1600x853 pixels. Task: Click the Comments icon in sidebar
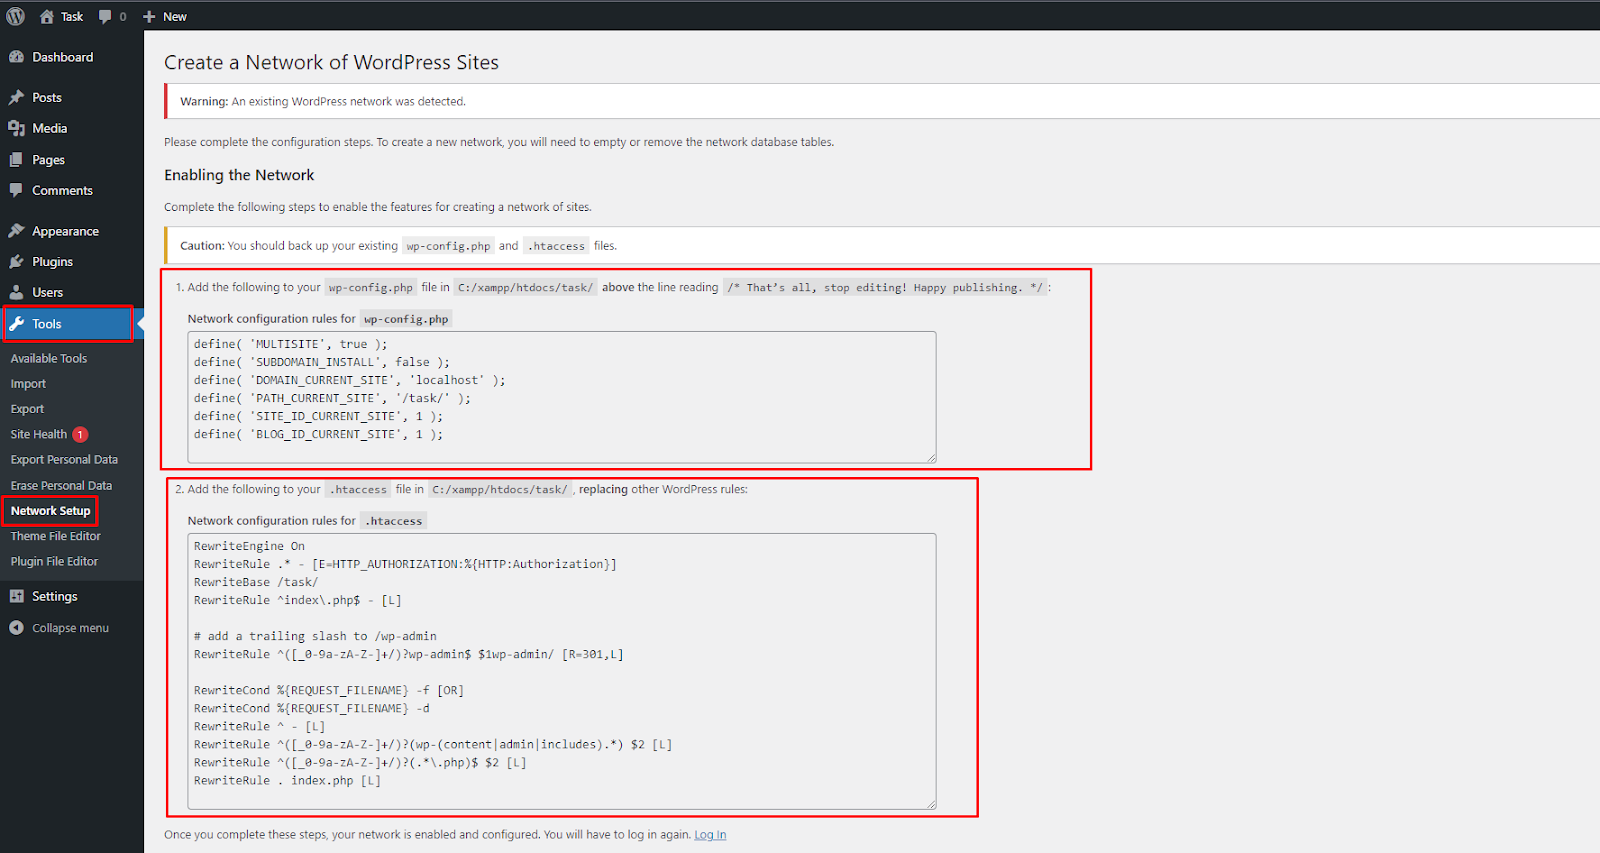click(16, 190)
